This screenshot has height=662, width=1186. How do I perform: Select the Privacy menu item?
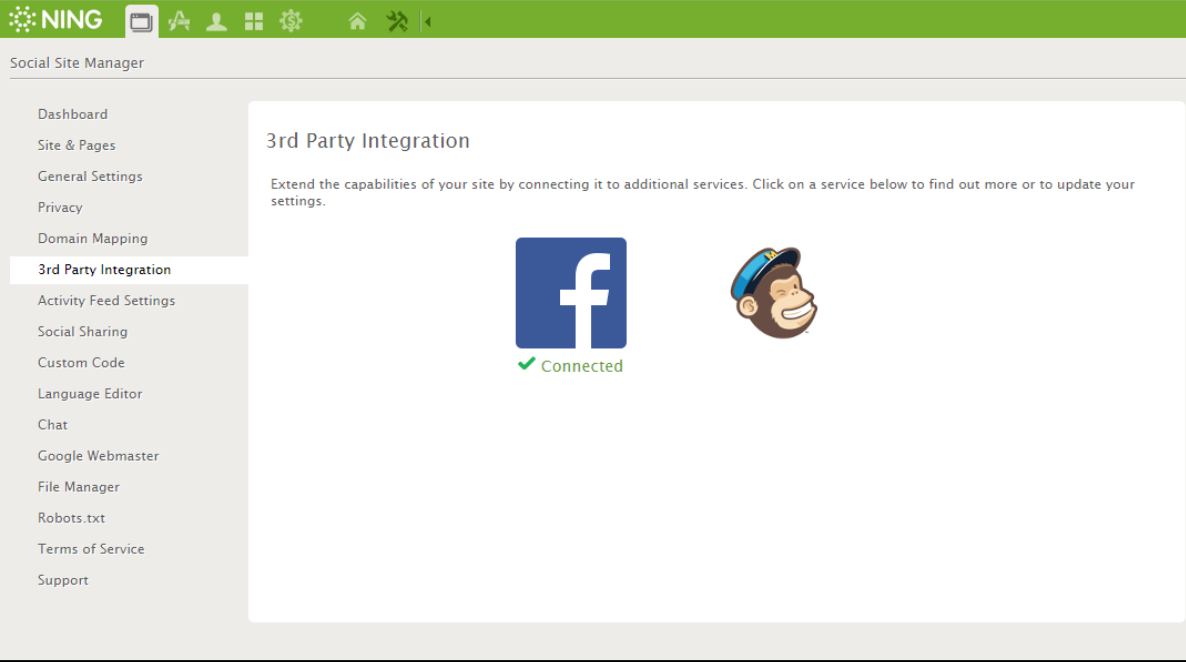point(60,207)
